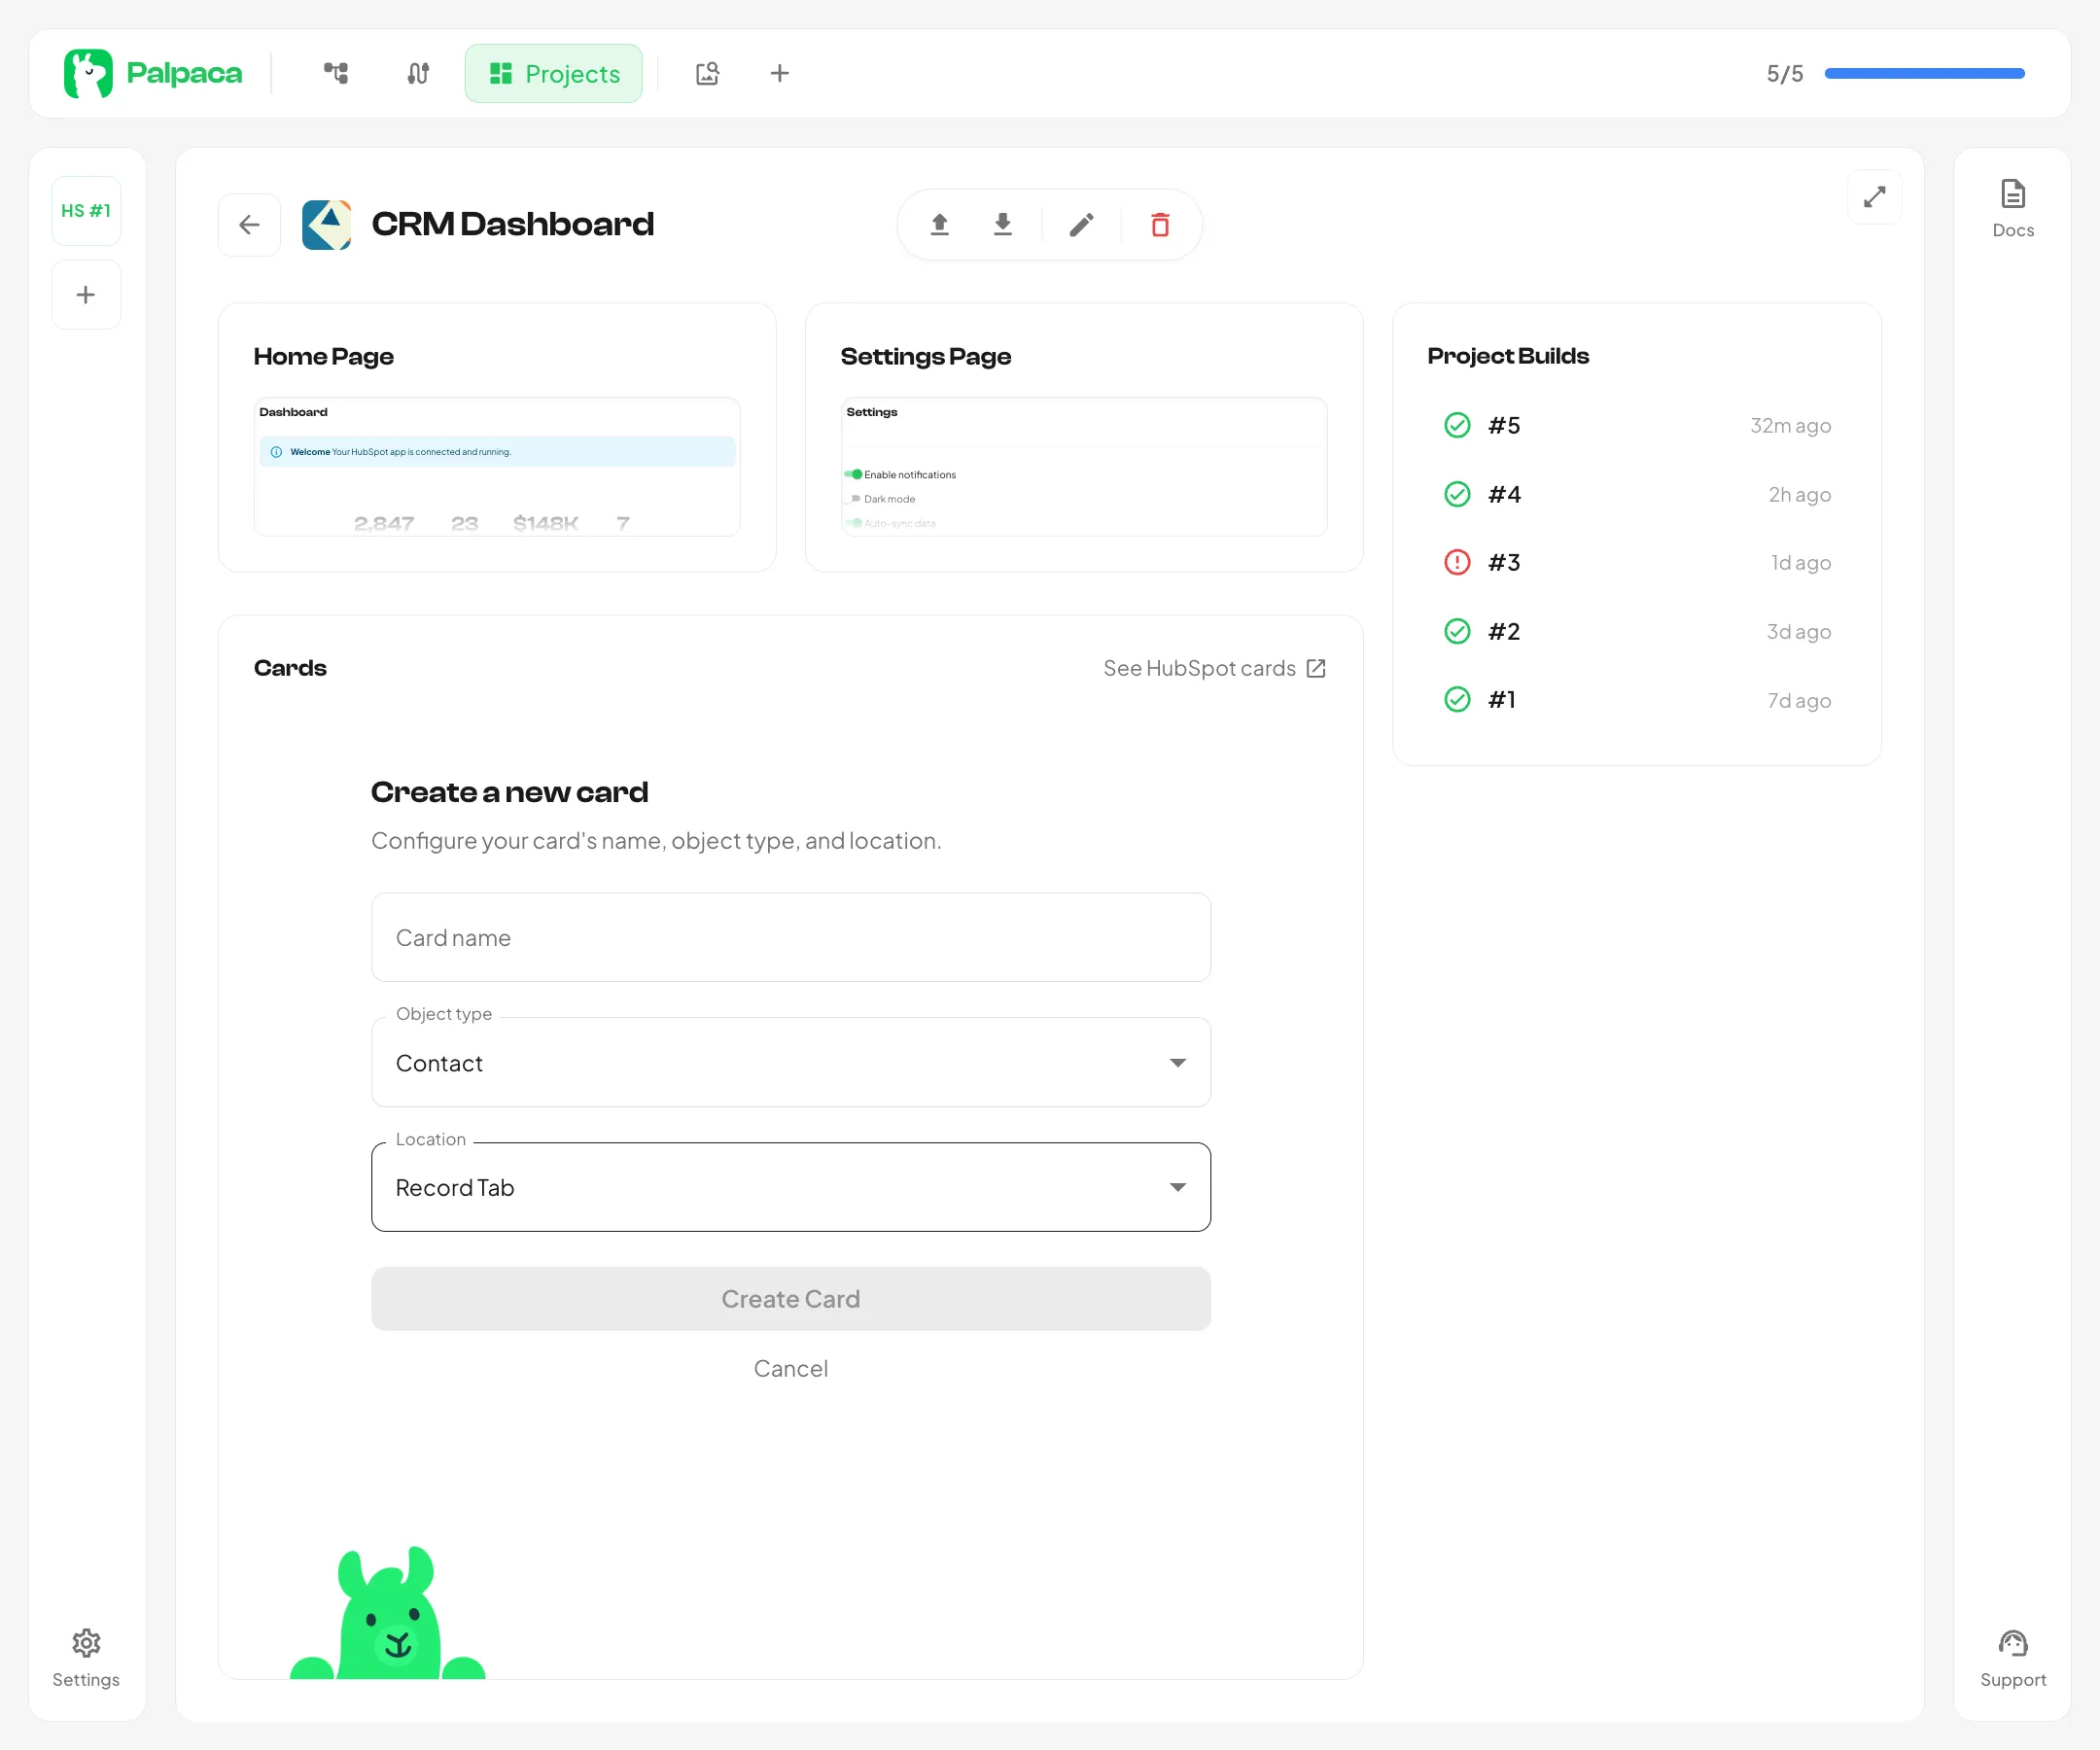Click the download icon next to upload
The image size is (2100, 1750).
tap(1003, 224)
